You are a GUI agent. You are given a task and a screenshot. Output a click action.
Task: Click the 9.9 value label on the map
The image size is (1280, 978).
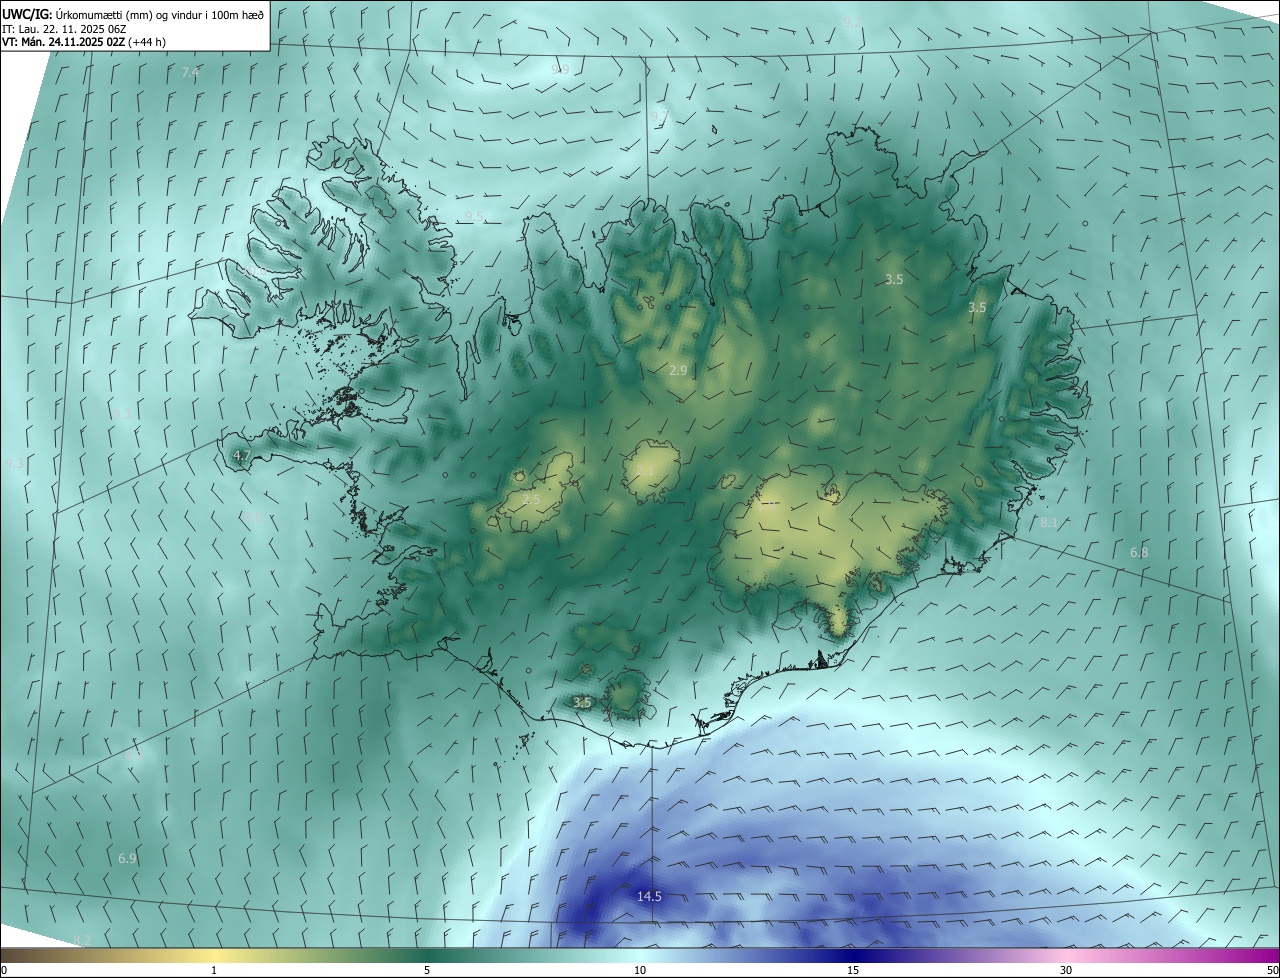point(560,69)
